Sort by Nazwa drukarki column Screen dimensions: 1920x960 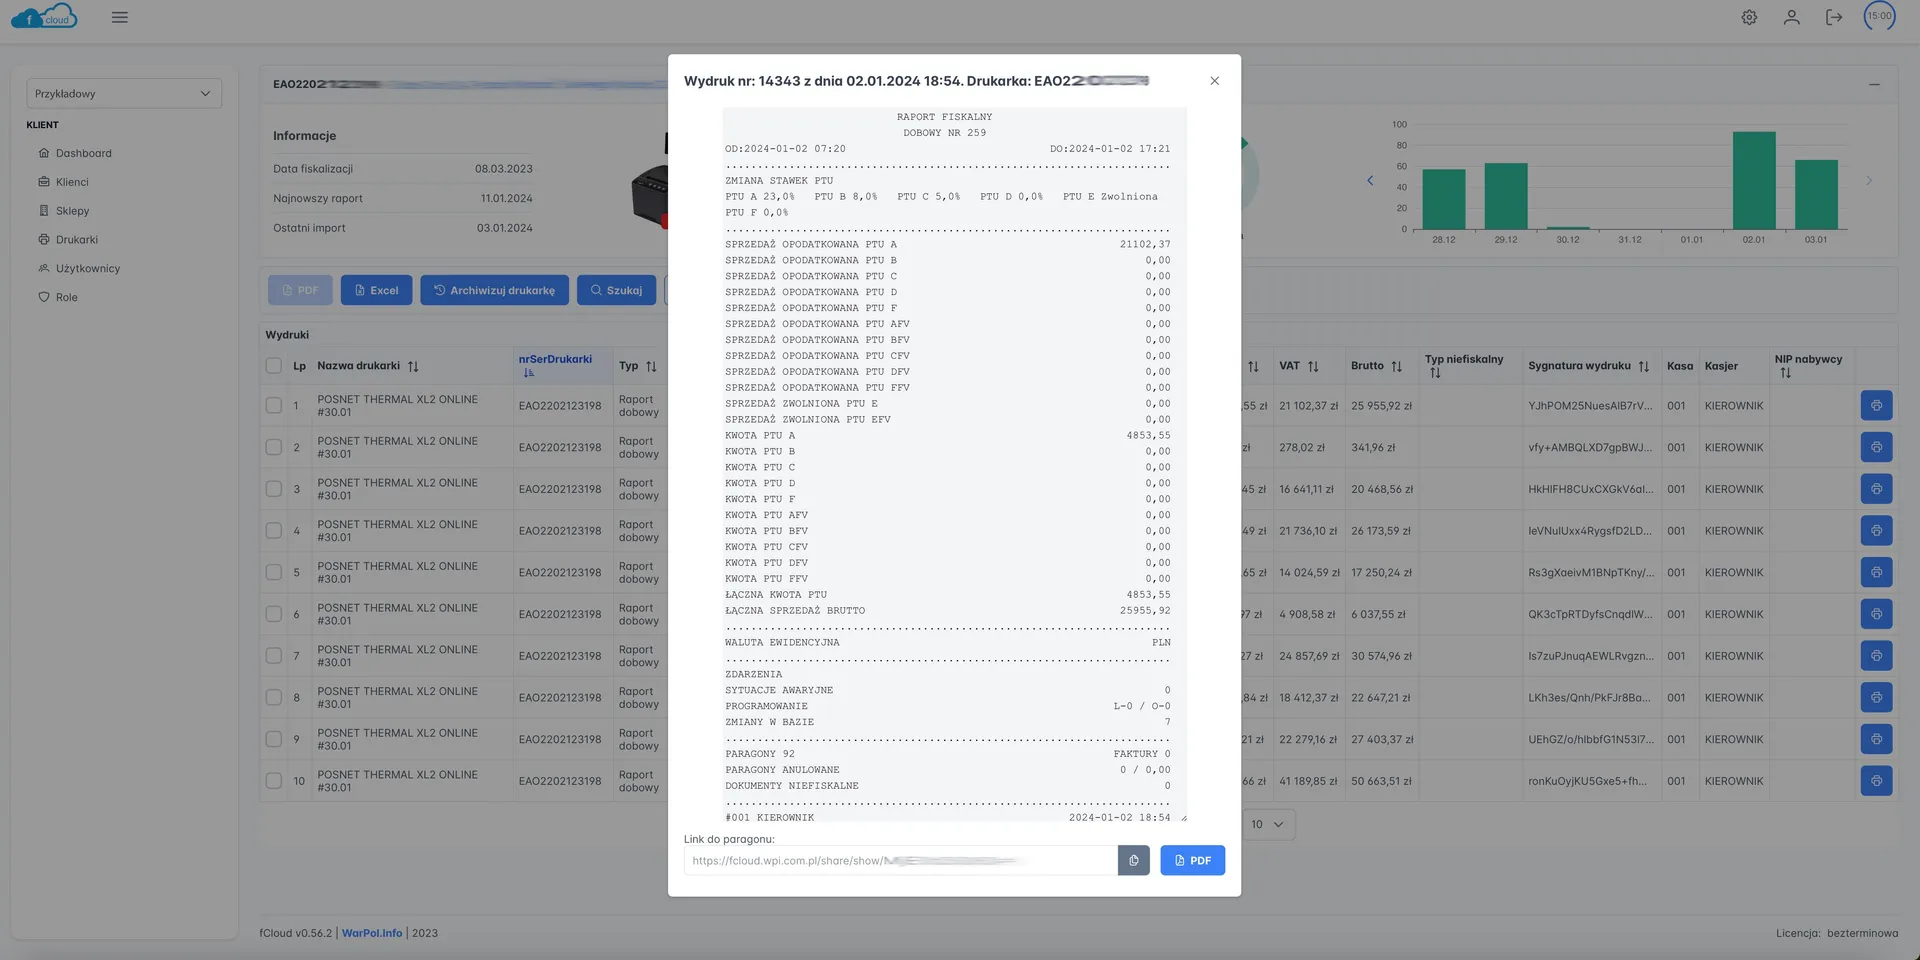pos(413,366)
